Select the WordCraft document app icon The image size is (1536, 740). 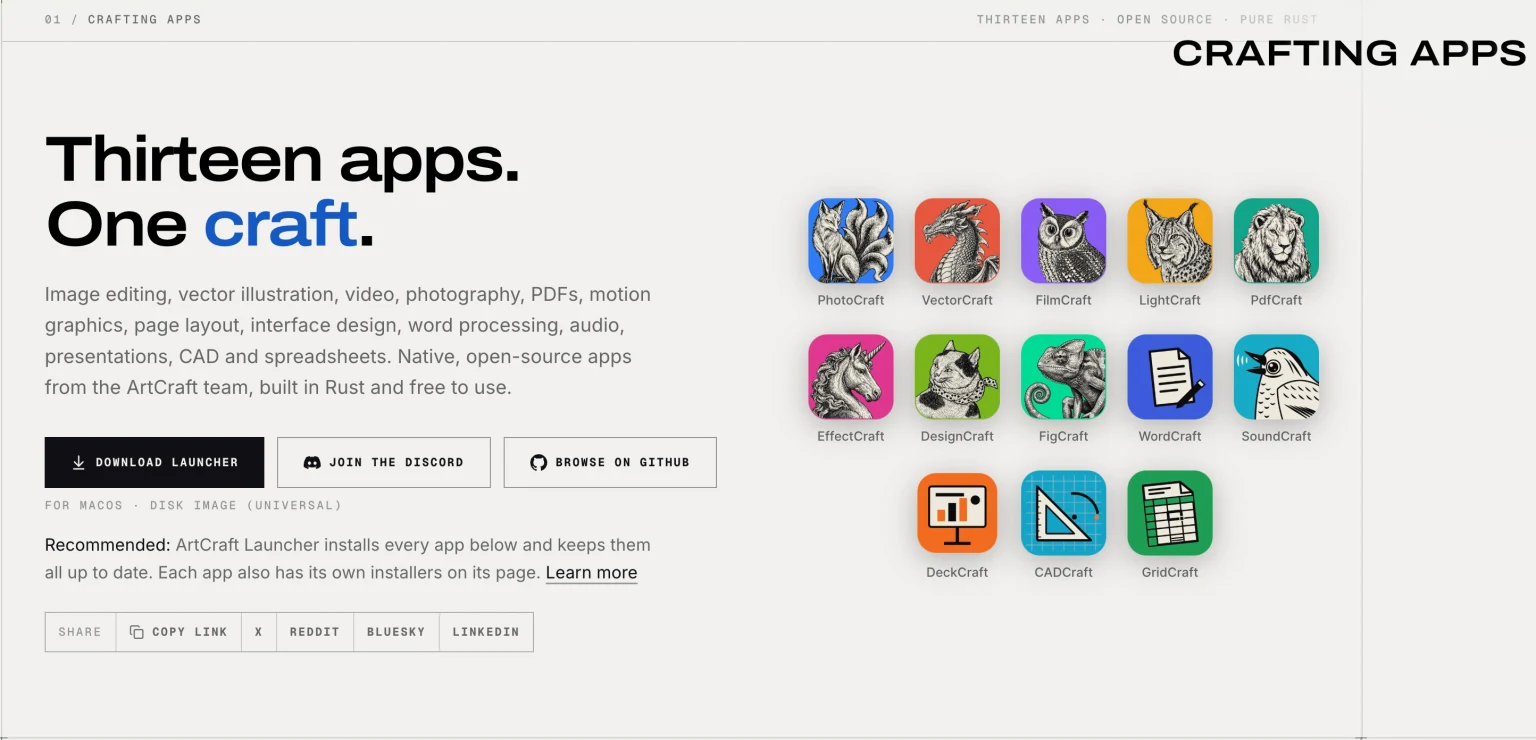(x=1170, y=377)
